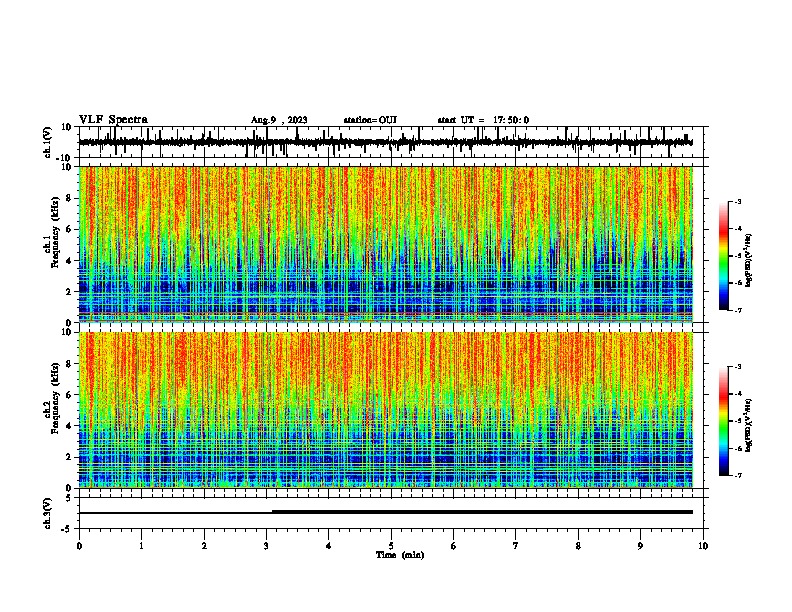Click the "ch.3(V)" axis label
The height and width of the screenshot is (612, 792).
pyautogui.click(x=48, y=513)
